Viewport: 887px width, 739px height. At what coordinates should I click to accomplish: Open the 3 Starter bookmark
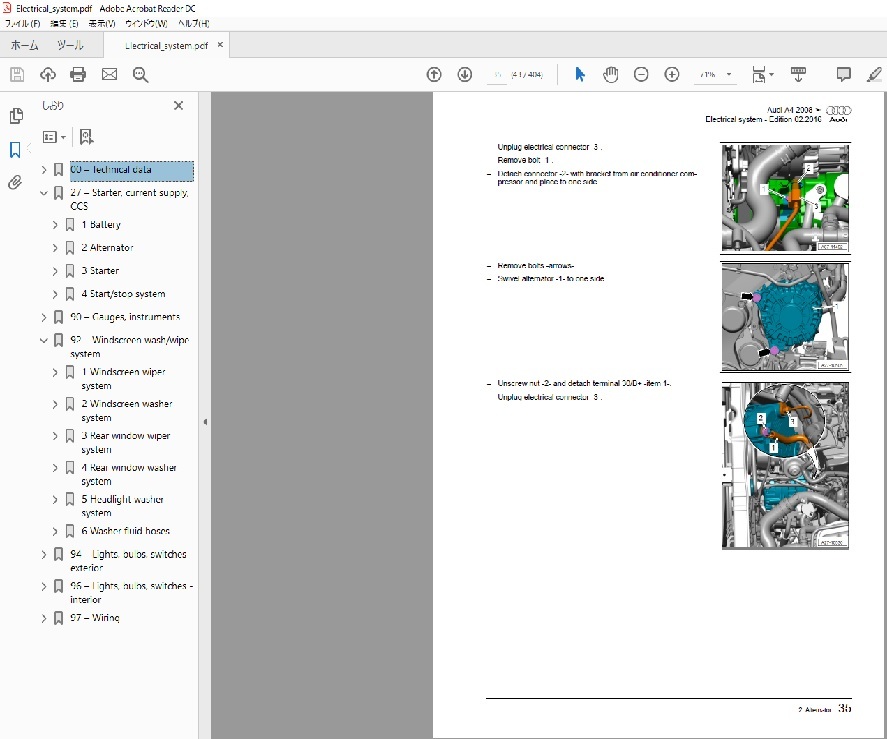pos(100,271)
